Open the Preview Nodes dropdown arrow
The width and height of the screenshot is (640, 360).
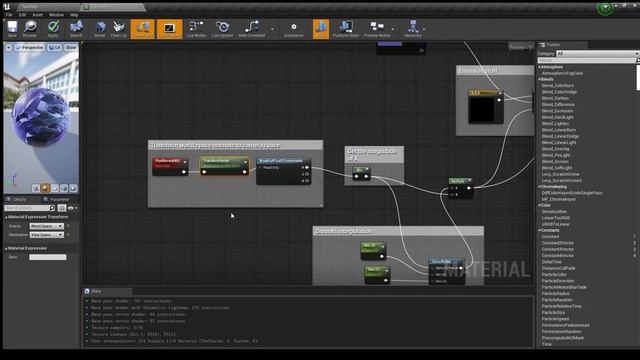coord(393,29)
